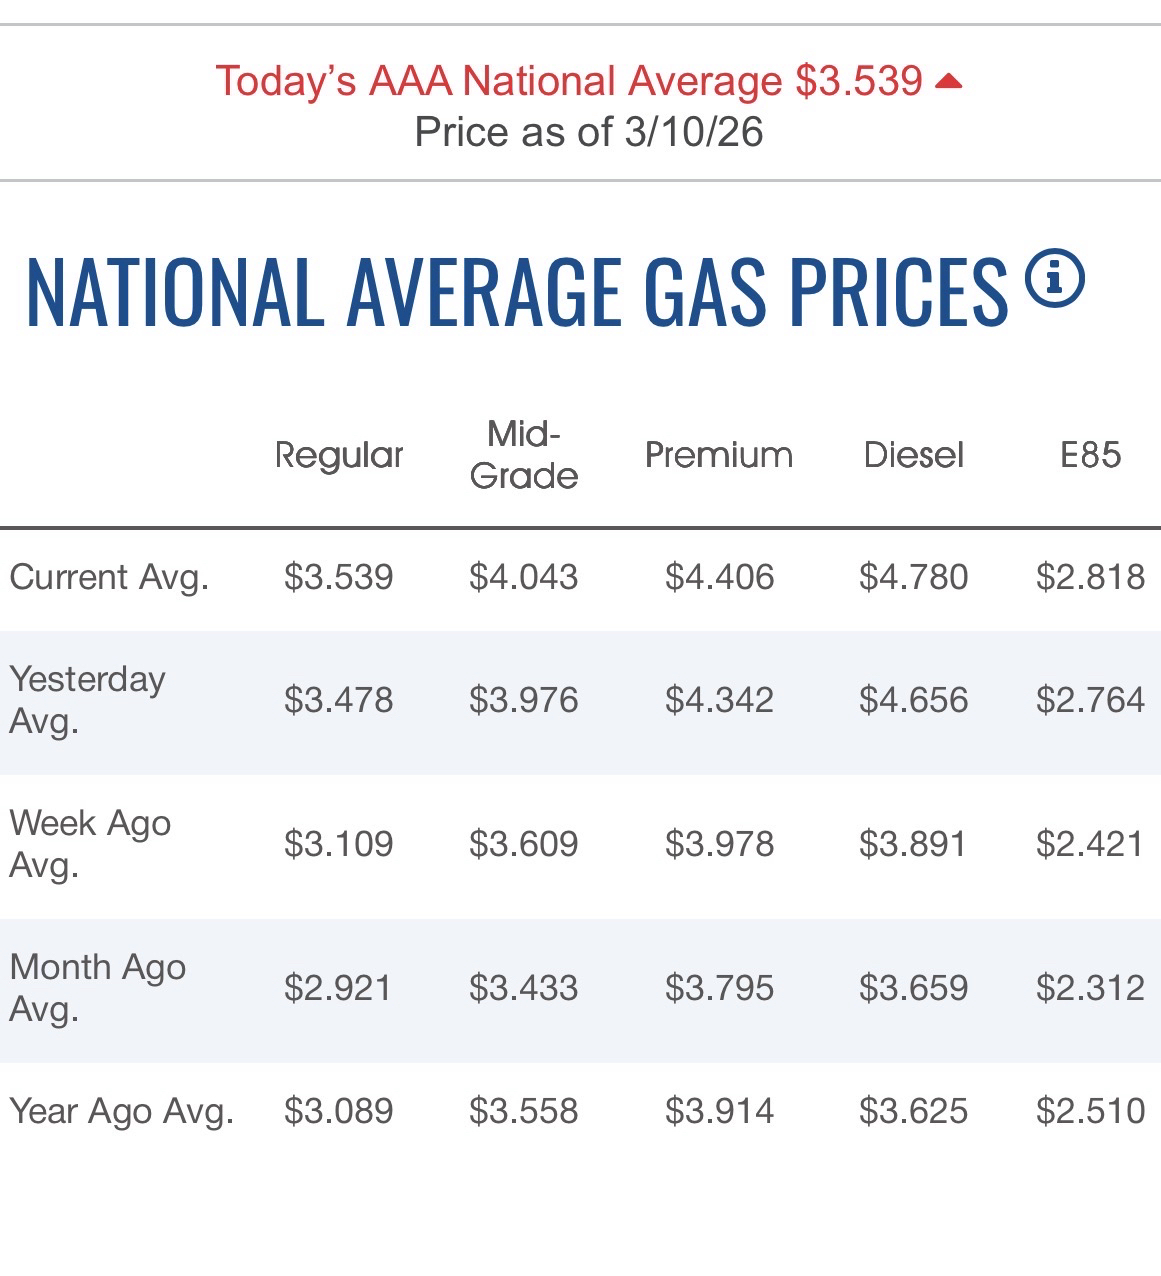The height and width of the screenshot is (1276, 1161).
Task: Click the year-ago Mid-Grade price $3.558
Action: click(x=524, y=1111)
